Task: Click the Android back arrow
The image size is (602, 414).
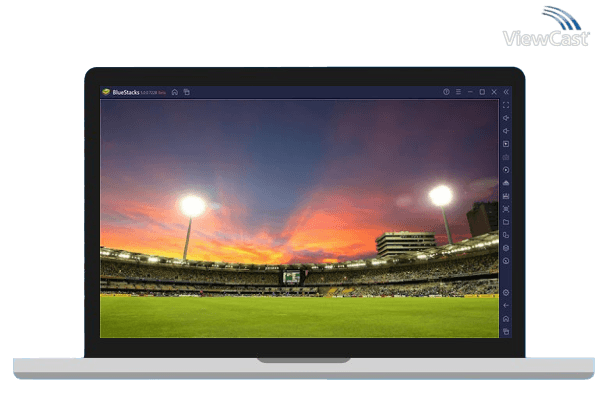Action: 506,306
